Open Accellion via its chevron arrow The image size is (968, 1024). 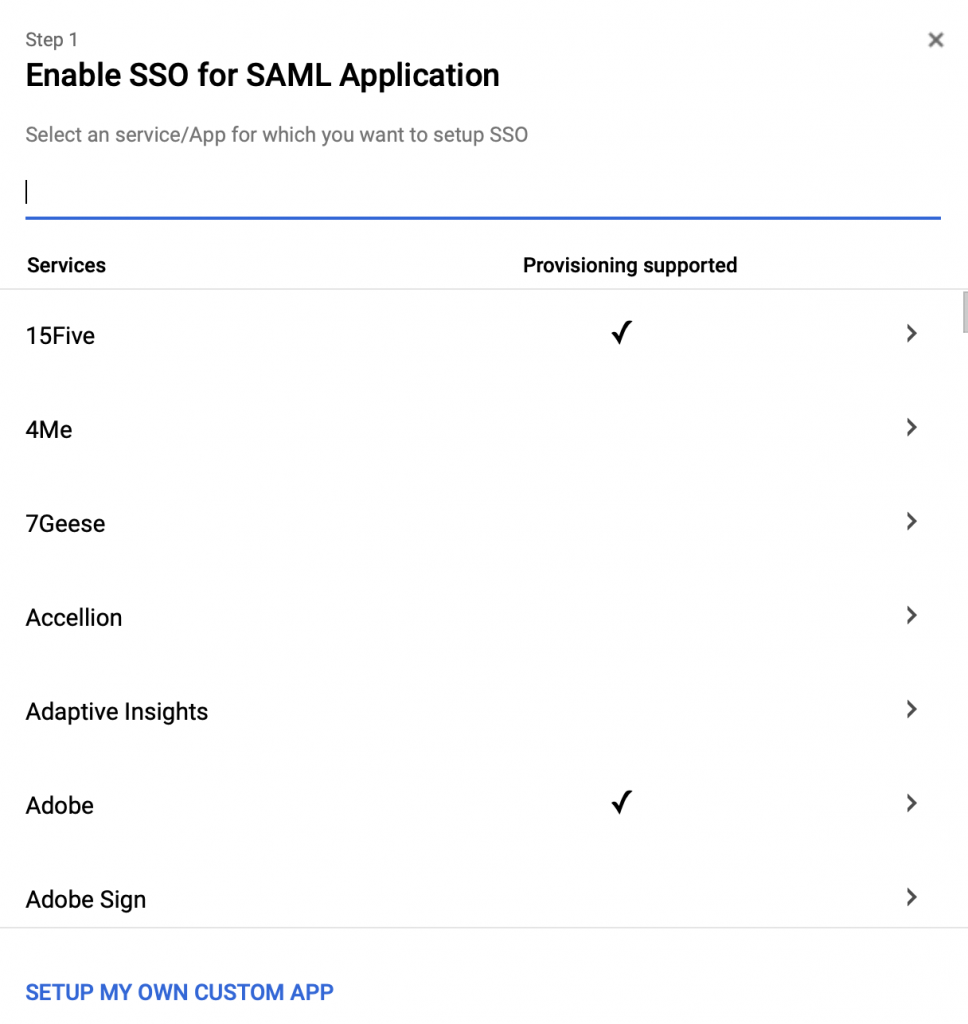[911, 615]
